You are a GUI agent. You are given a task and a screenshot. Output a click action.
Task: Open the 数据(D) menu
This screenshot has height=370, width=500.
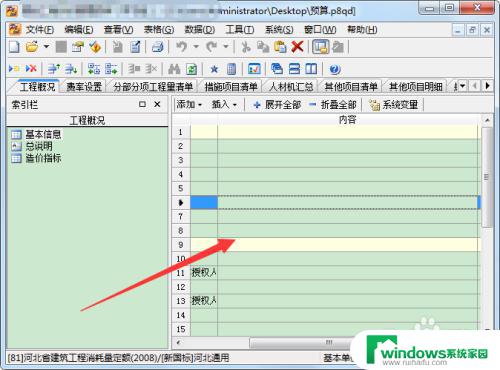click(200, 30)
